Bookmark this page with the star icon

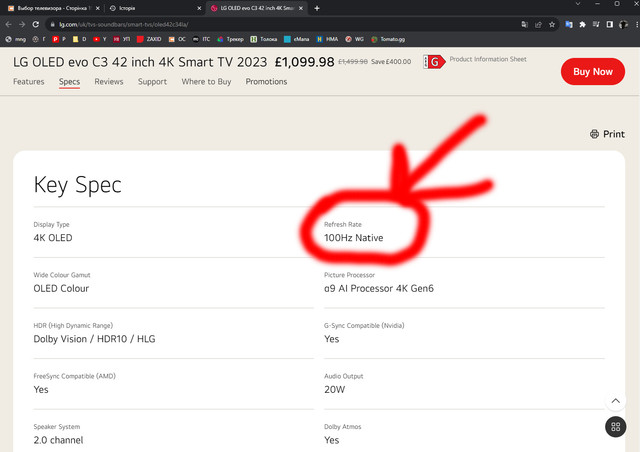pos(552,24)
